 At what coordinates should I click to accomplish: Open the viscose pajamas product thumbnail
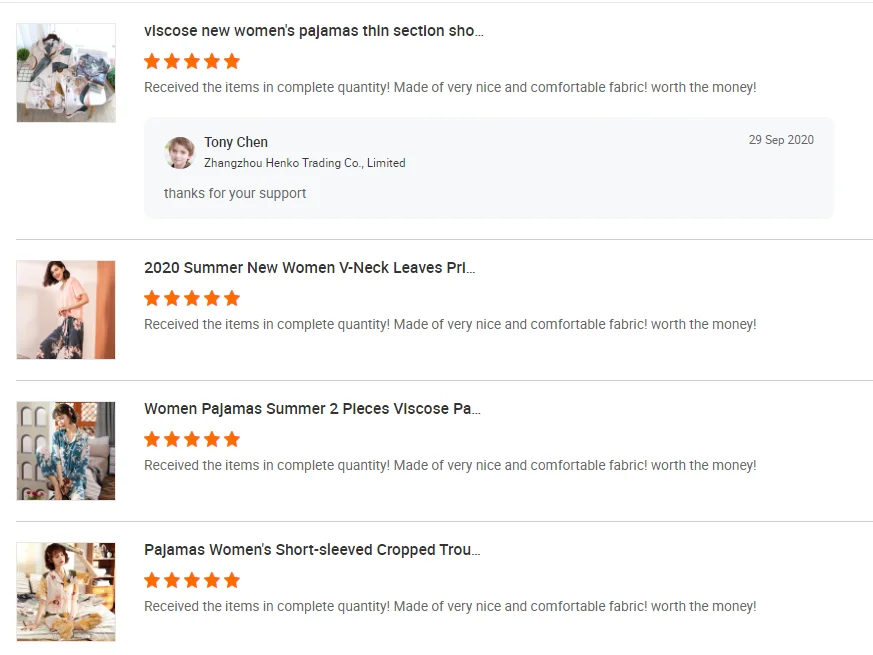(66, 73)
